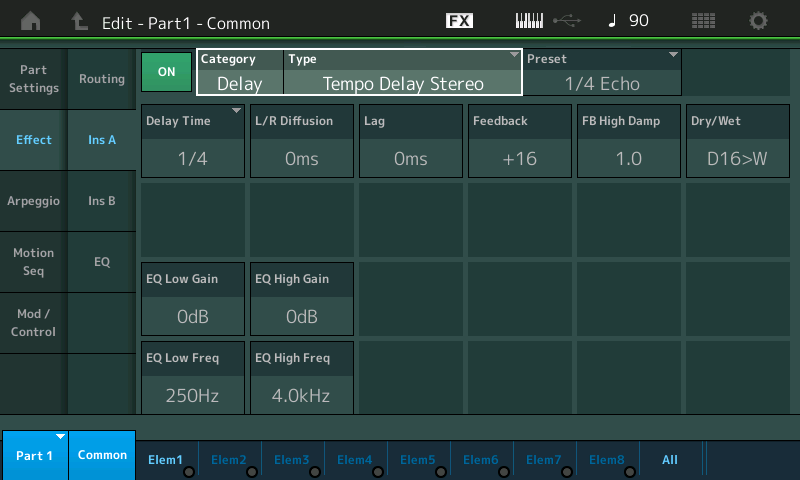The image size is (800, 480).
Task: Open the settings gear icon
Action: click(759, 21)
